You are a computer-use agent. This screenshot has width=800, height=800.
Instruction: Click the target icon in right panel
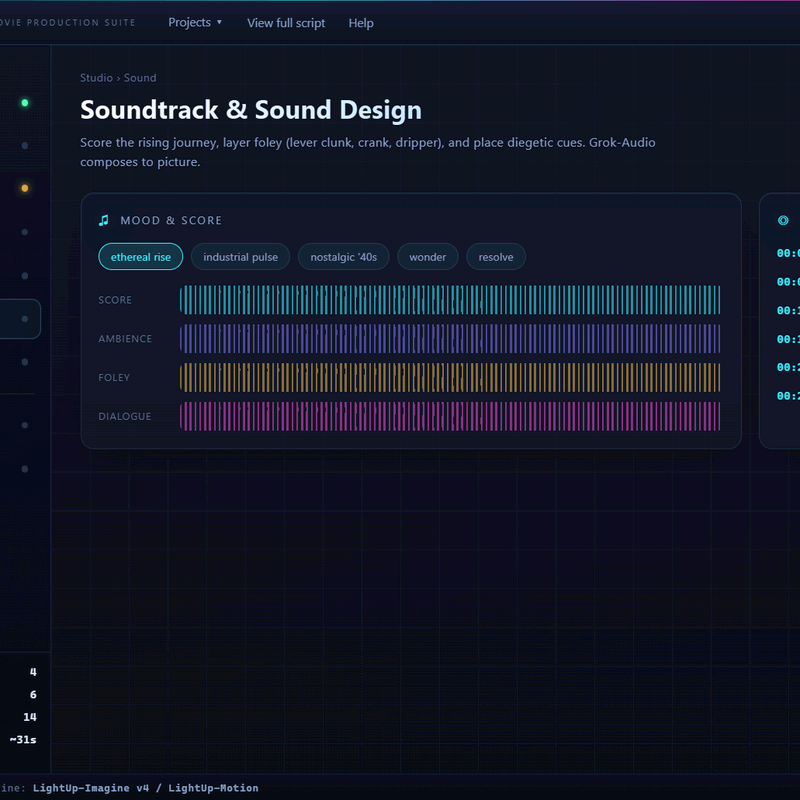click(783, 220)
